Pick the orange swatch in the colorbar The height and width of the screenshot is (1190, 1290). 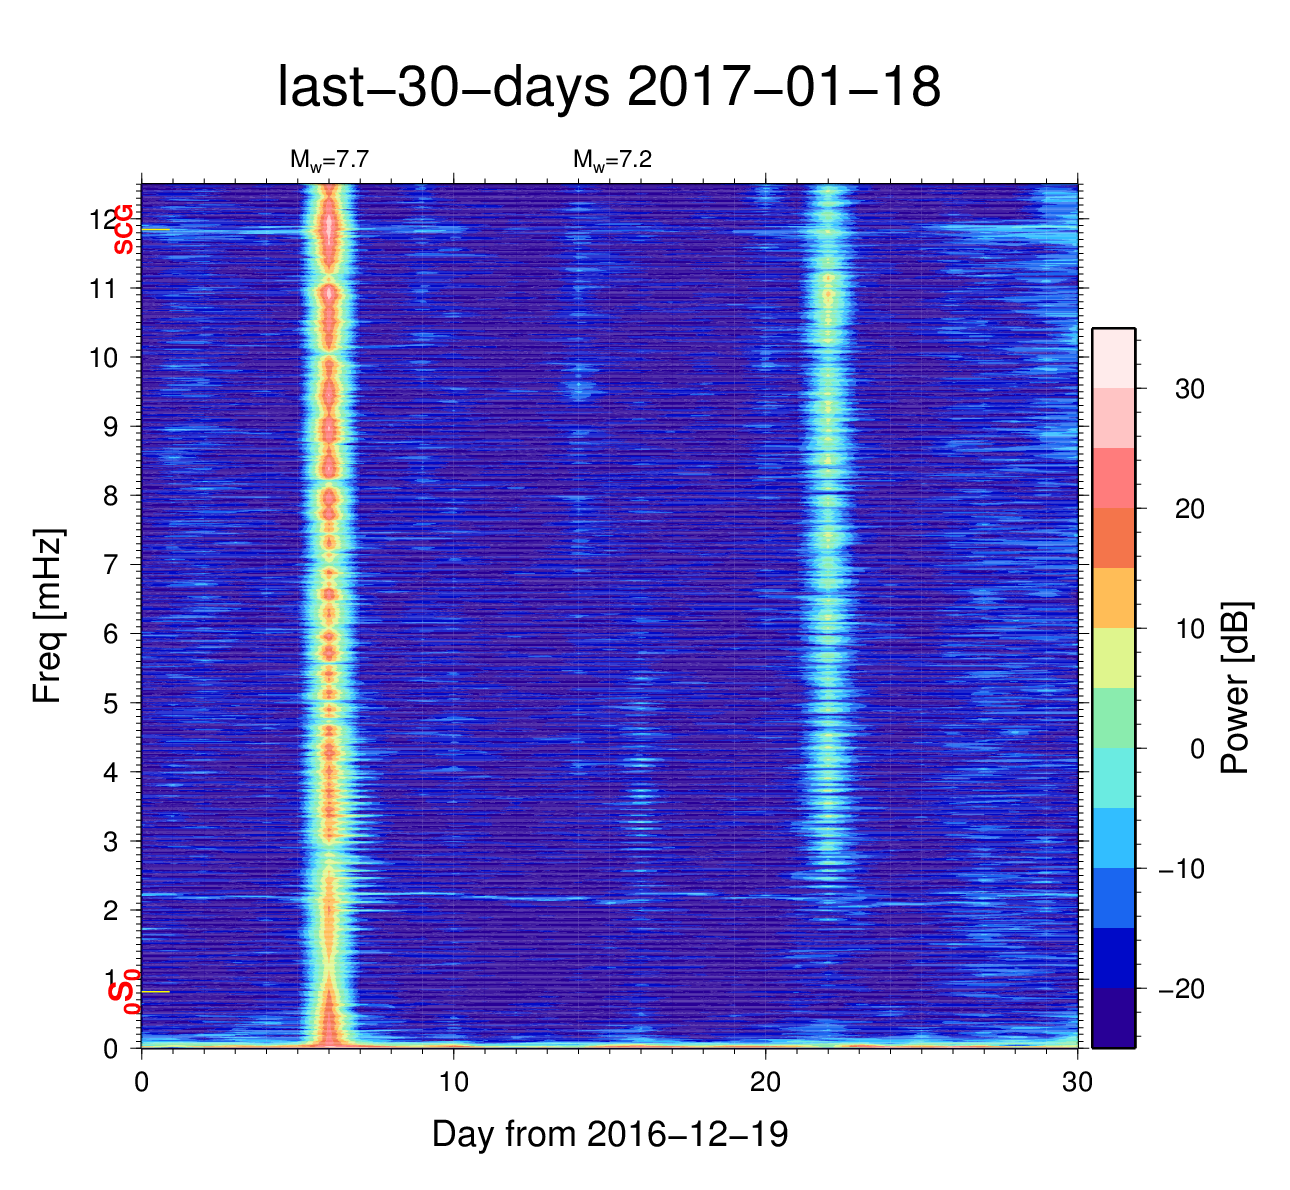(1113, 598)
